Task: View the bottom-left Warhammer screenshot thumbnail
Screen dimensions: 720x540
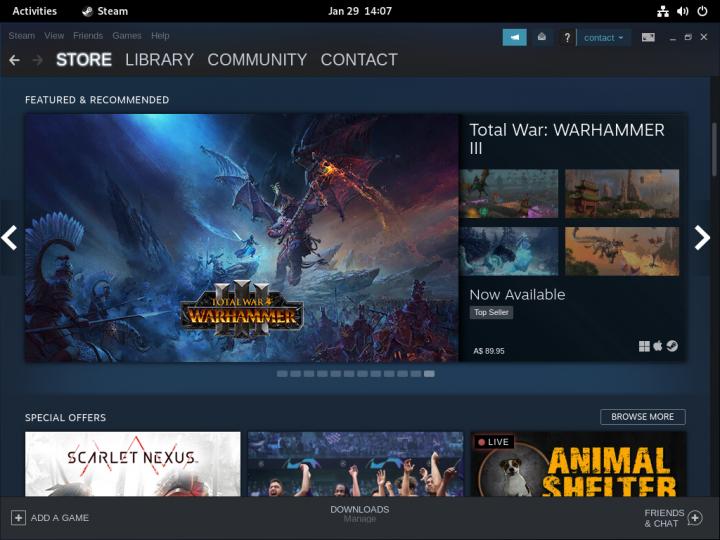Action: [x=509, y=251]
